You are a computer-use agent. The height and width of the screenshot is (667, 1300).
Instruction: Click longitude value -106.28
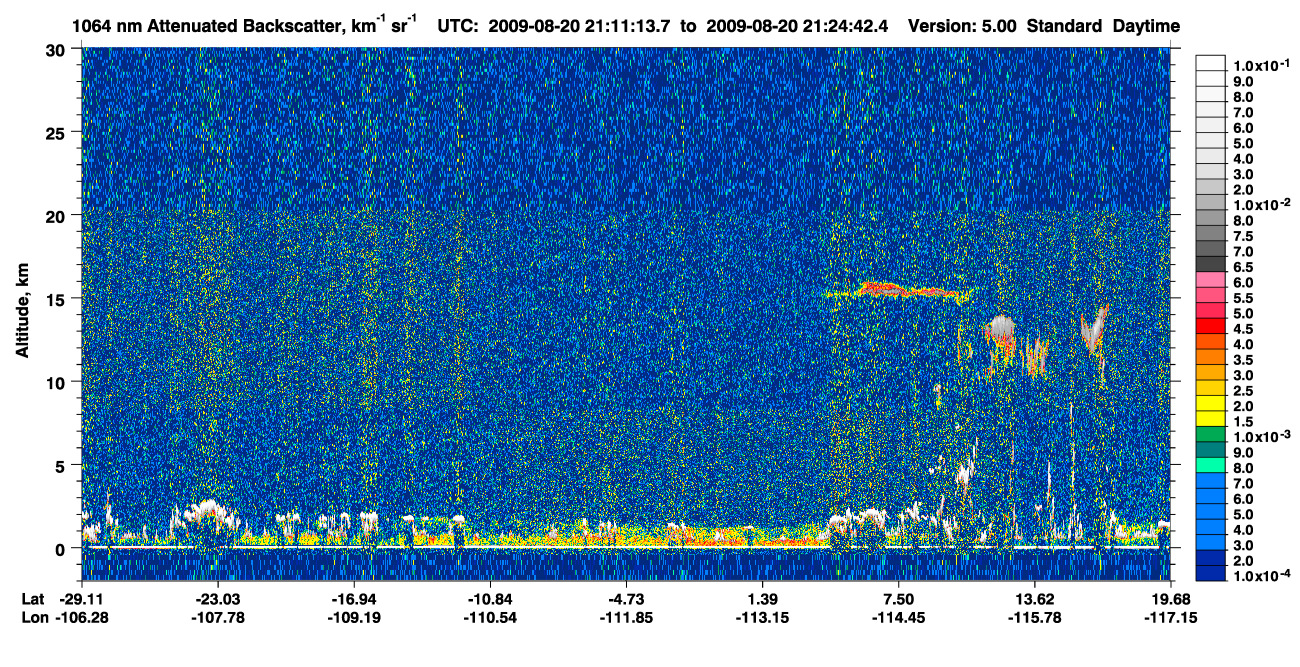80,617
